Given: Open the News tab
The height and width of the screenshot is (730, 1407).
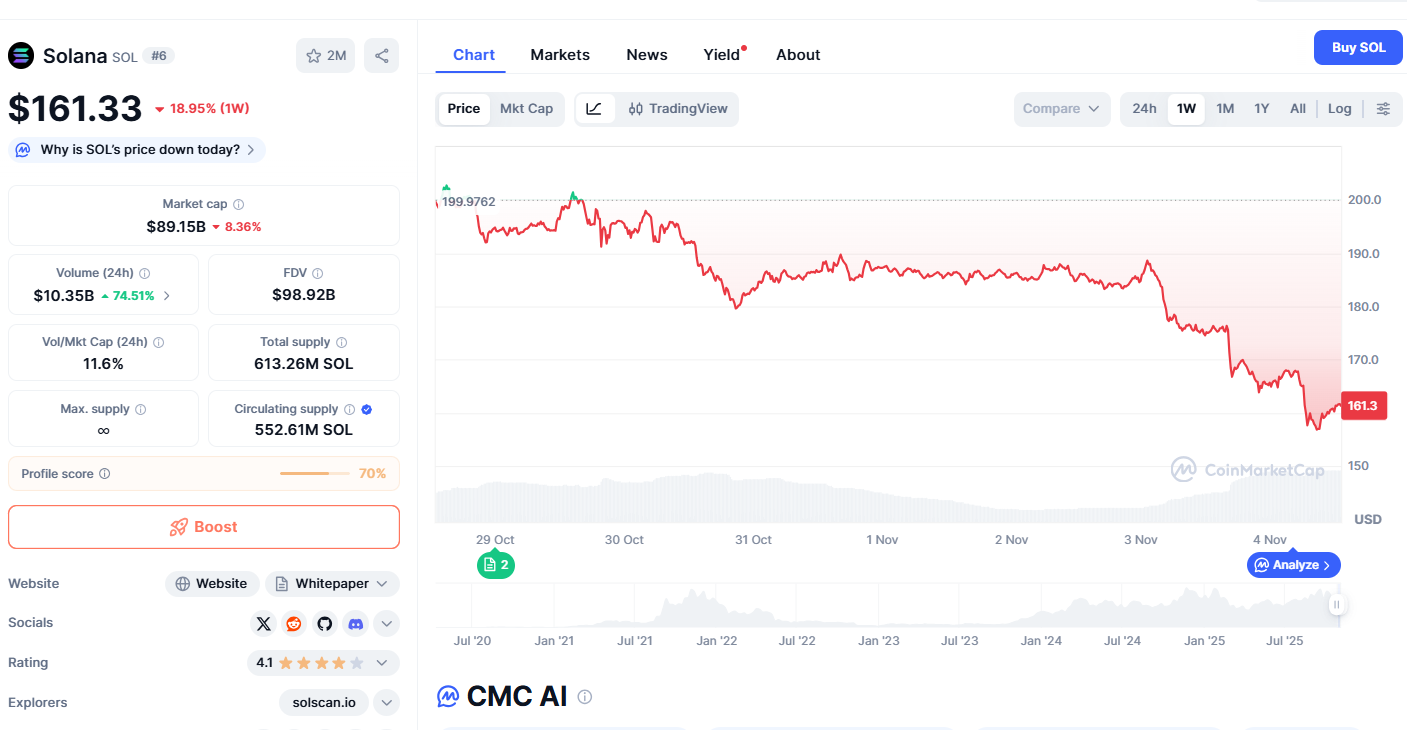Looking at the screenshot, I should 647,55.
